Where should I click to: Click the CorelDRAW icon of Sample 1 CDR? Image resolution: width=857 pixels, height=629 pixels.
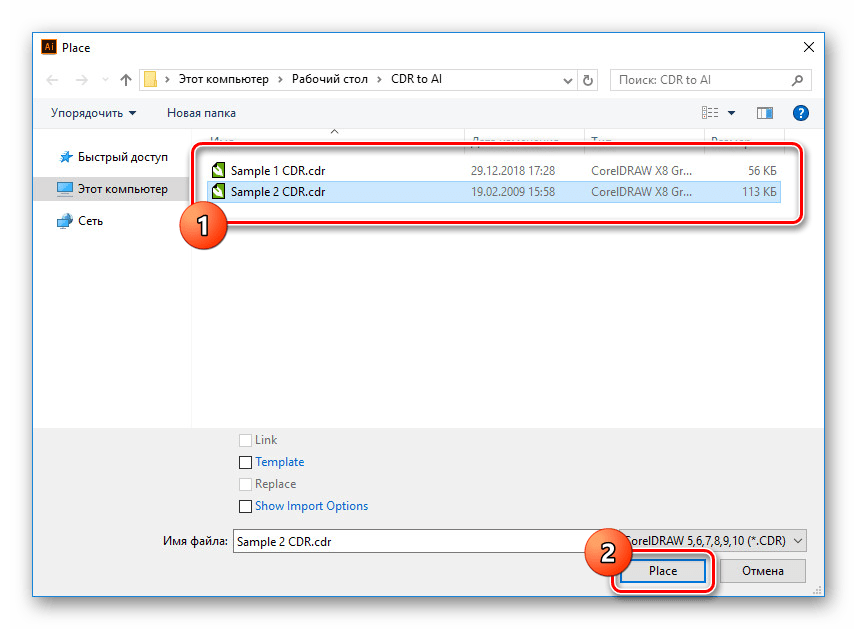[218, 171]
